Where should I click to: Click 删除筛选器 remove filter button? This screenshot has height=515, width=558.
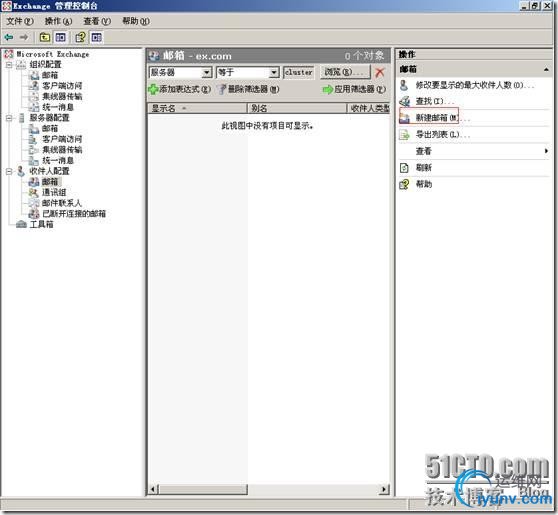(249, 89)
